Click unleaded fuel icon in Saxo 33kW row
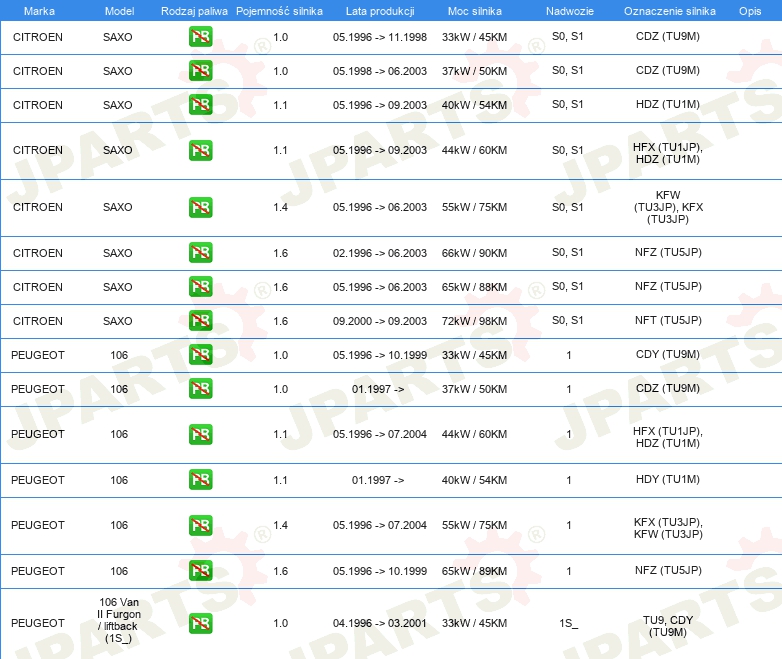This screenshot has width=782, height=659. pyautogui.click(x=200, y=37)
